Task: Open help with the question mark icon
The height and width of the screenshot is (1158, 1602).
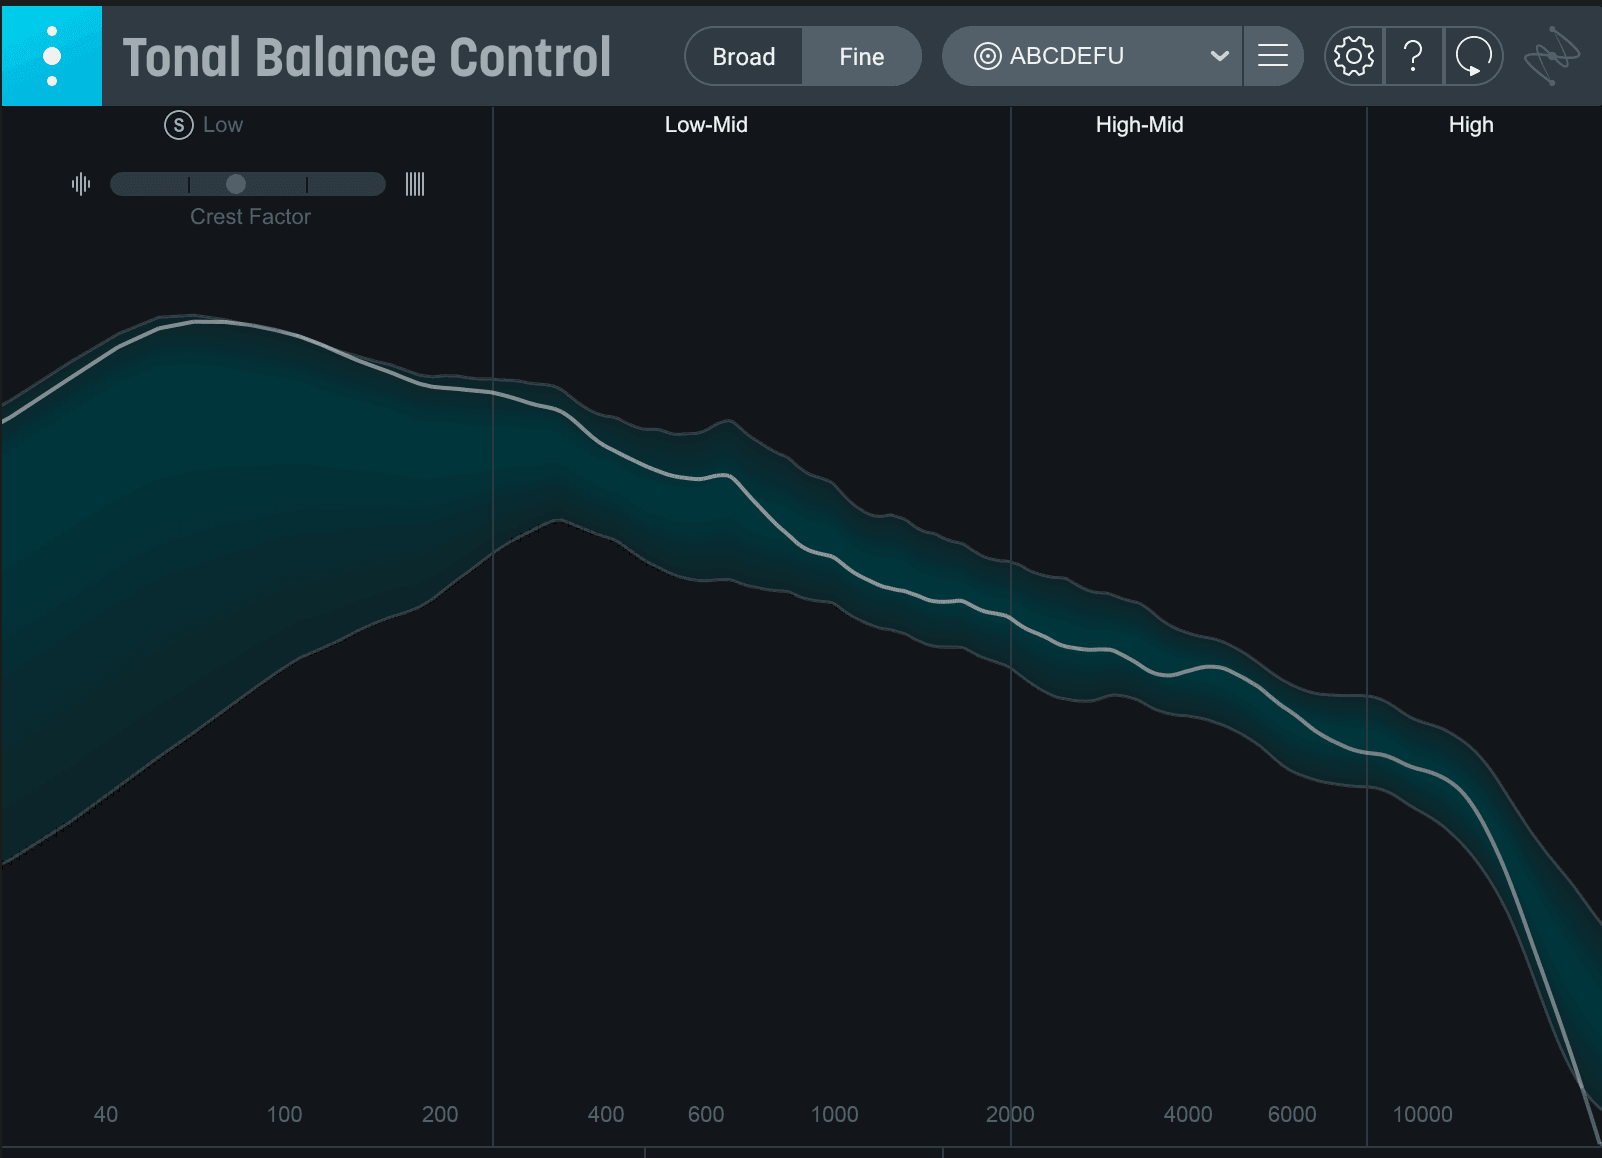Action: (x=1413, y=56)
